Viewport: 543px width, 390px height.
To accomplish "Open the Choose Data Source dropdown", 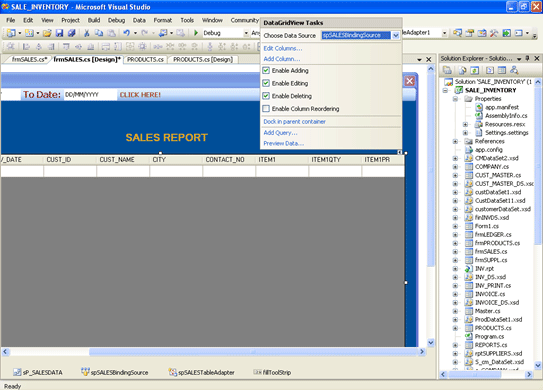I will (395, 35).
